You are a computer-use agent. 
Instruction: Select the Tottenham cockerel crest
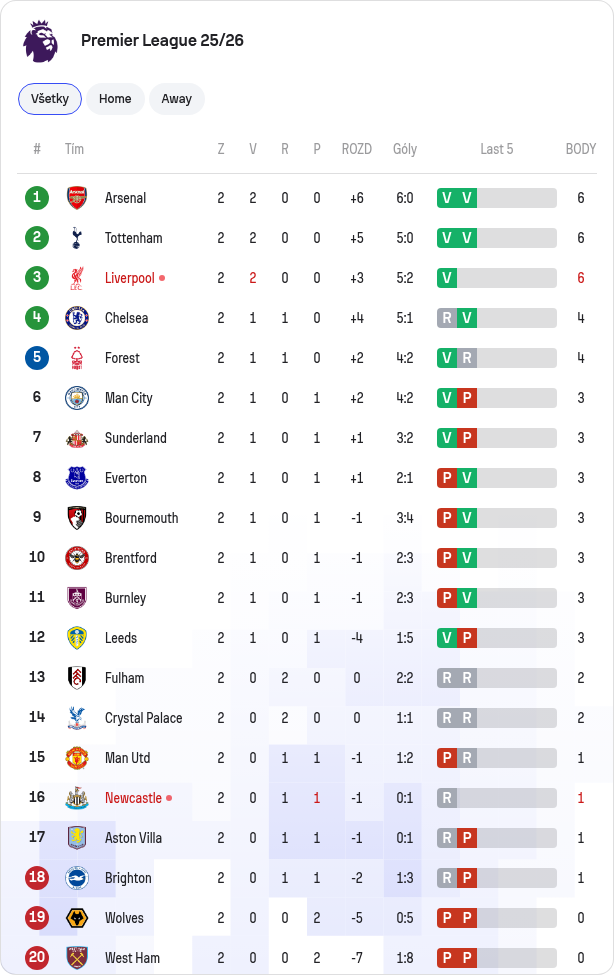77,238
